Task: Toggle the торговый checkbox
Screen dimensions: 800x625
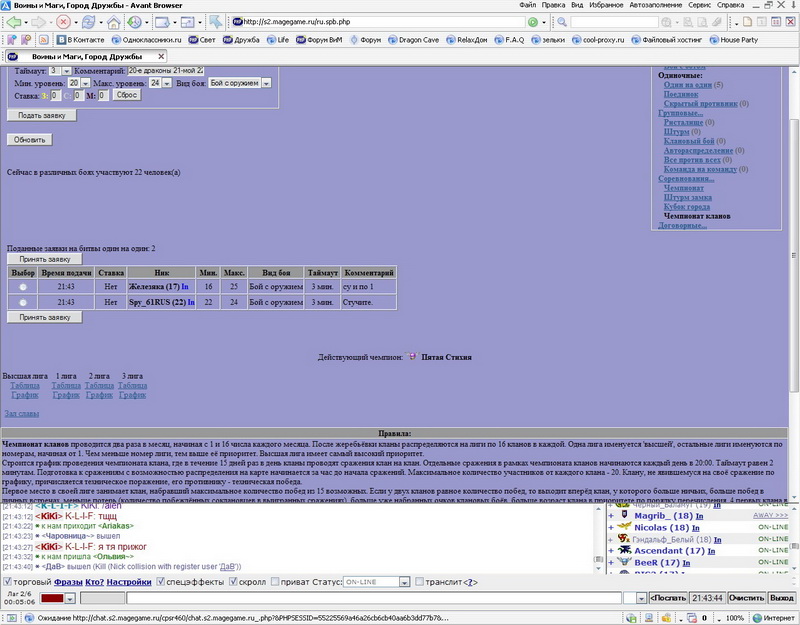Action: pyautogui.click(x=7, y=582)
